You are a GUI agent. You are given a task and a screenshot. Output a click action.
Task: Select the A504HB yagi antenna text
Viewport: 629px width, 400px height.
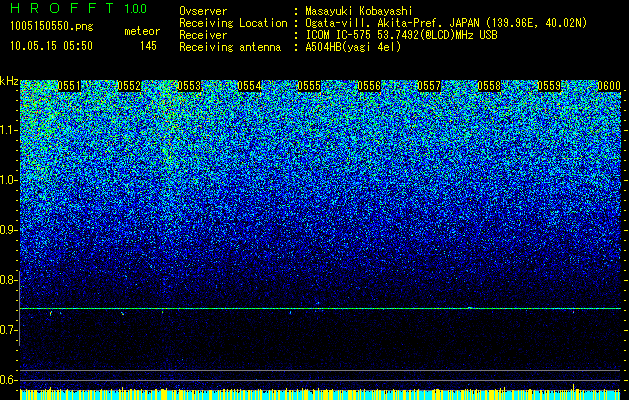click(x=353, y=47)
